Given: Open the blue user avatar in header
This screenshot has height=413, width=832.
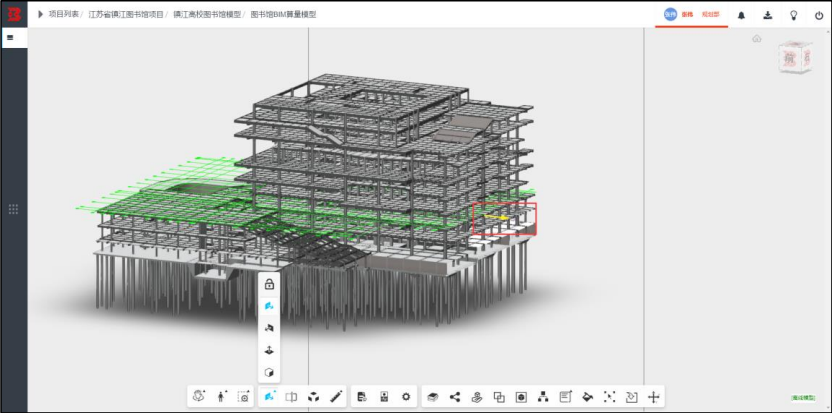Looking at the screenshot, I should coord(670,14).
